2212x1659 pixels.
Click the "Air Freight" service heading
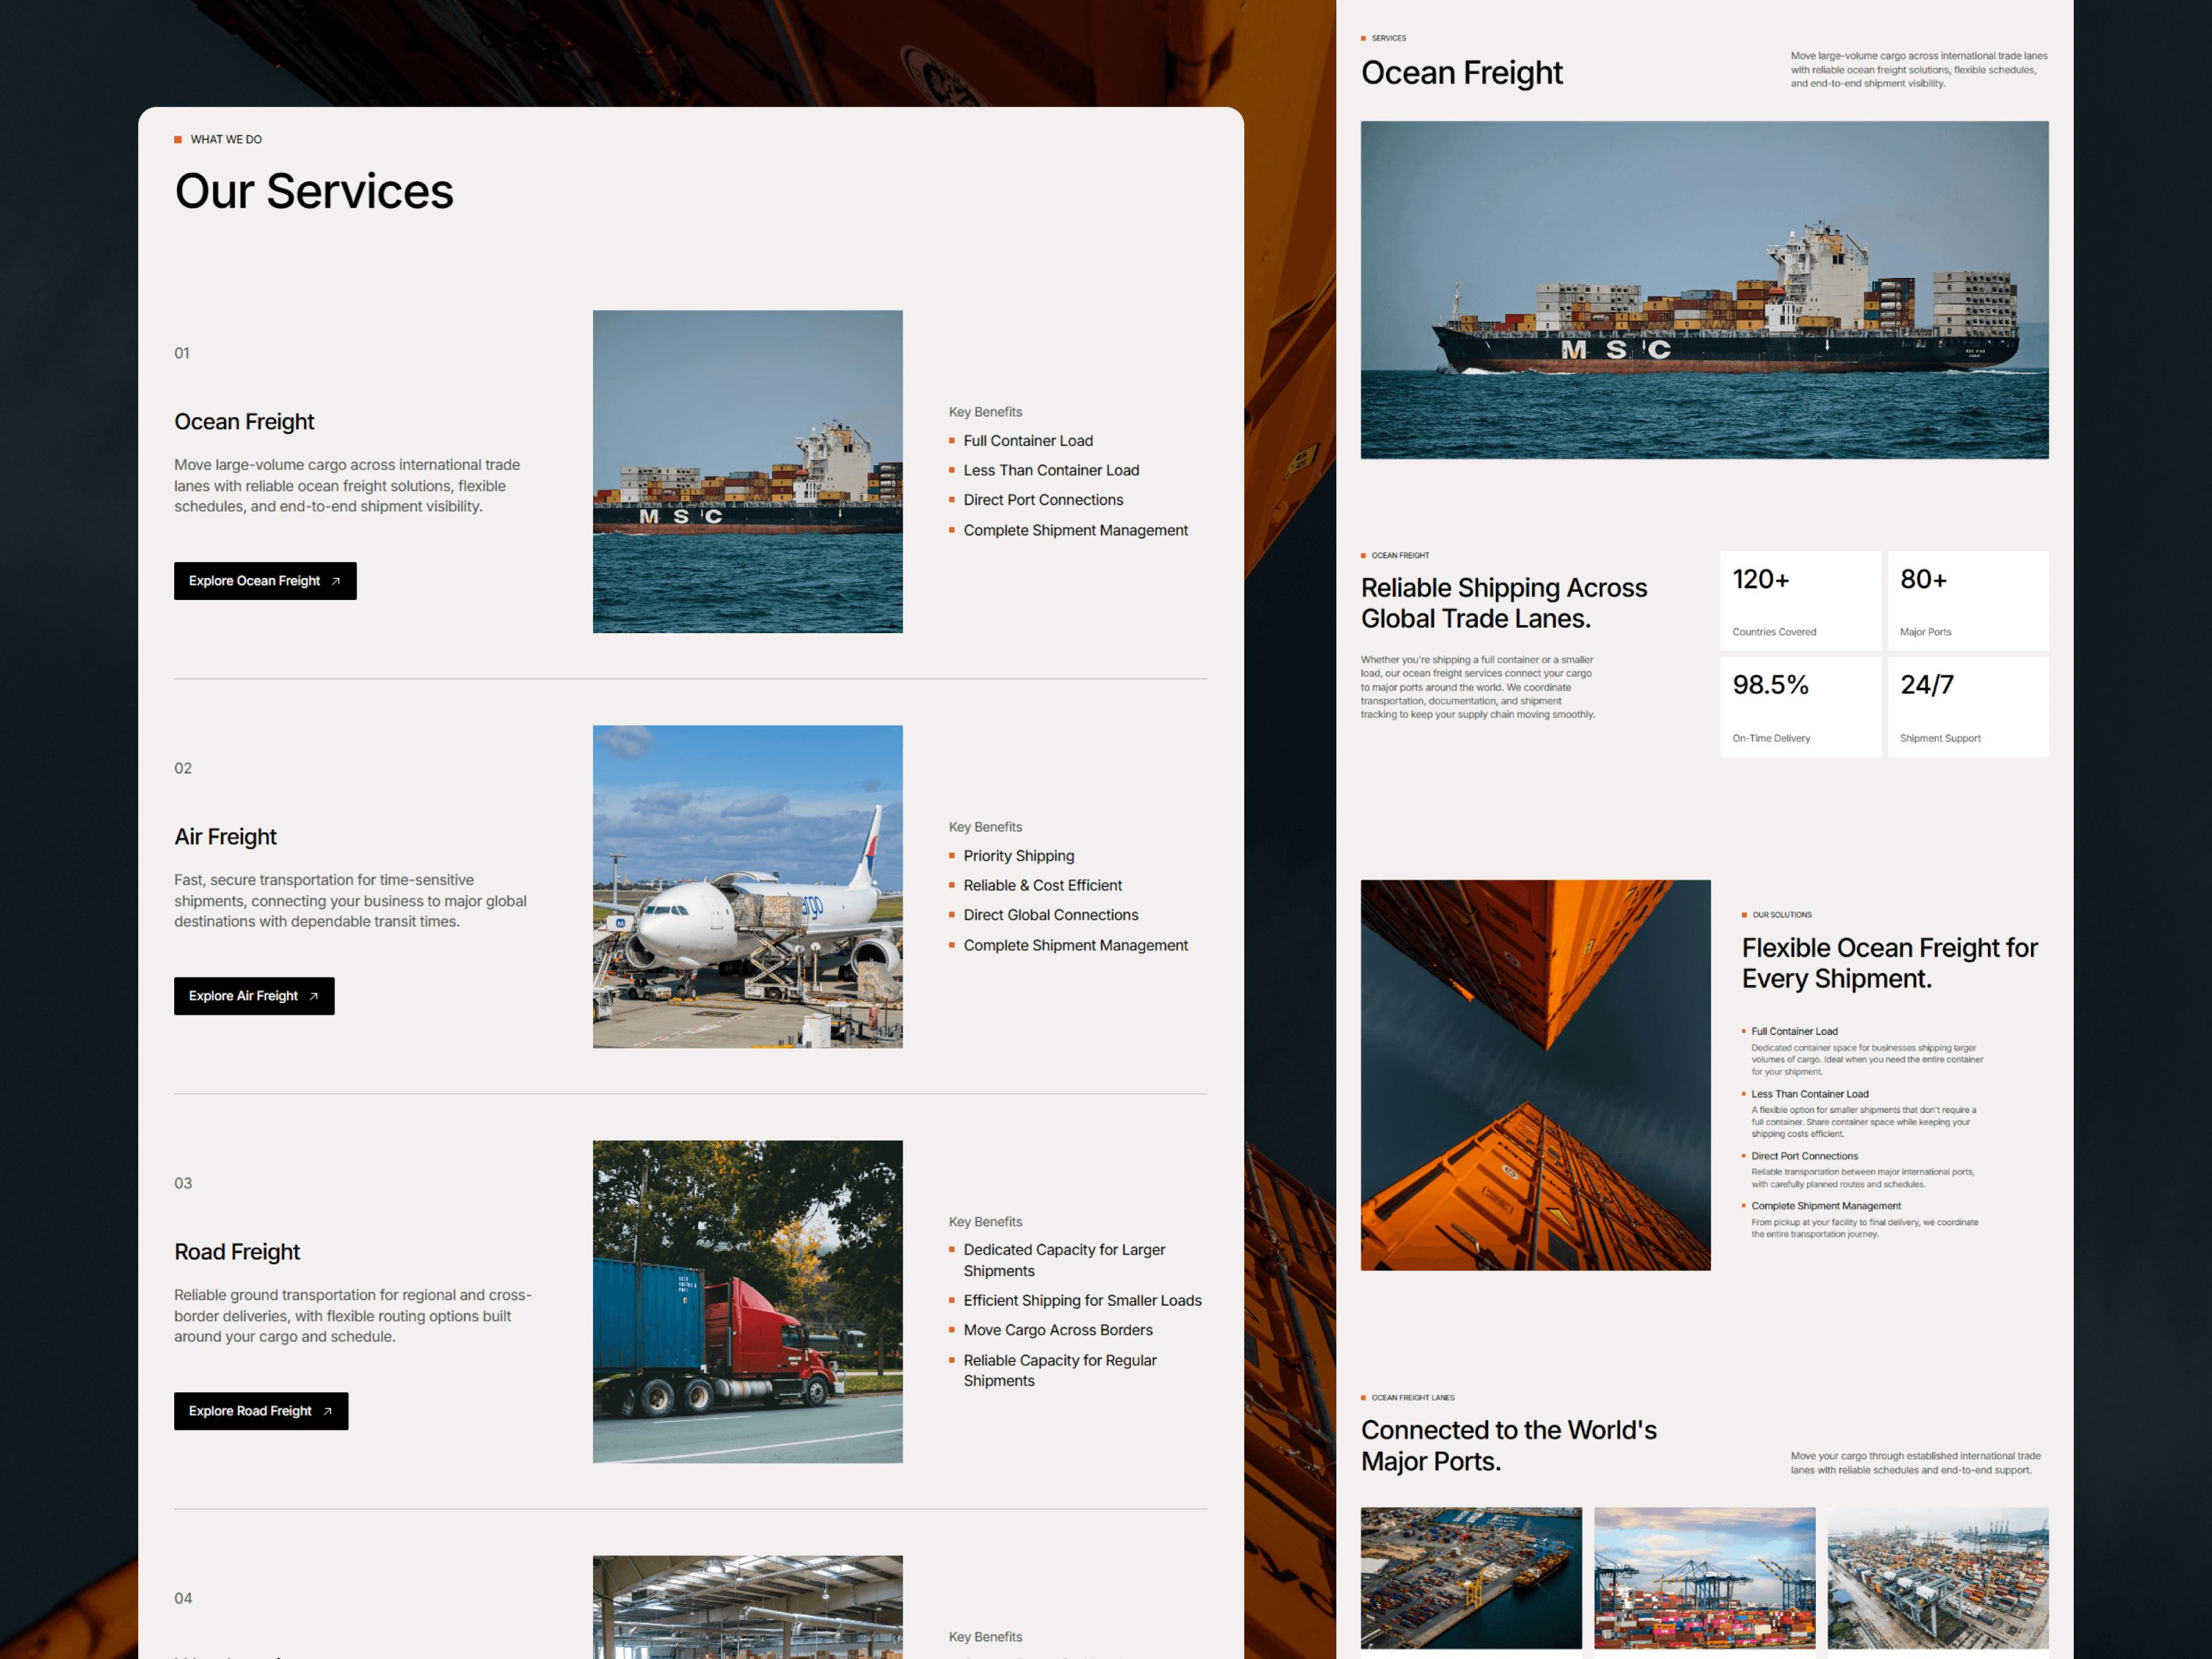pyautogui.click(x=225, y=837)
